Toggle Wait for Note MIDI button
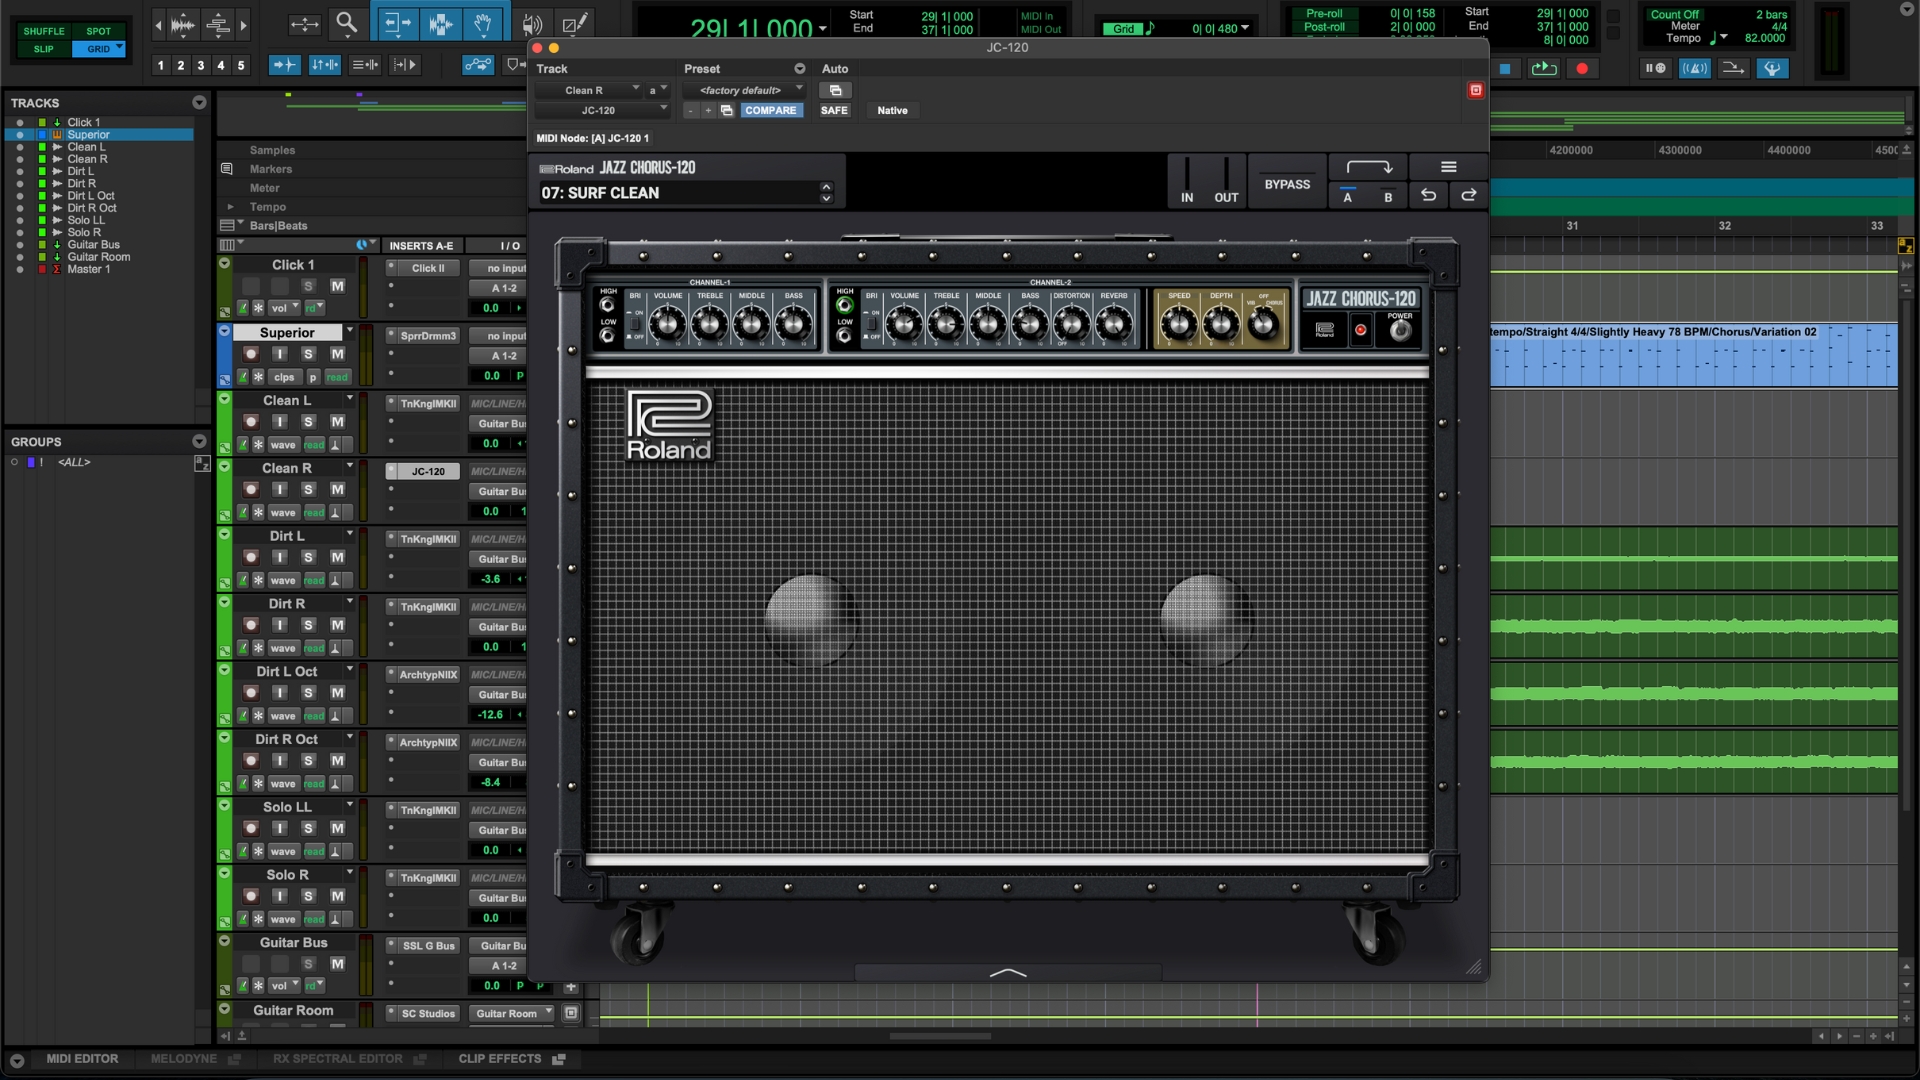 (1655, 68)
